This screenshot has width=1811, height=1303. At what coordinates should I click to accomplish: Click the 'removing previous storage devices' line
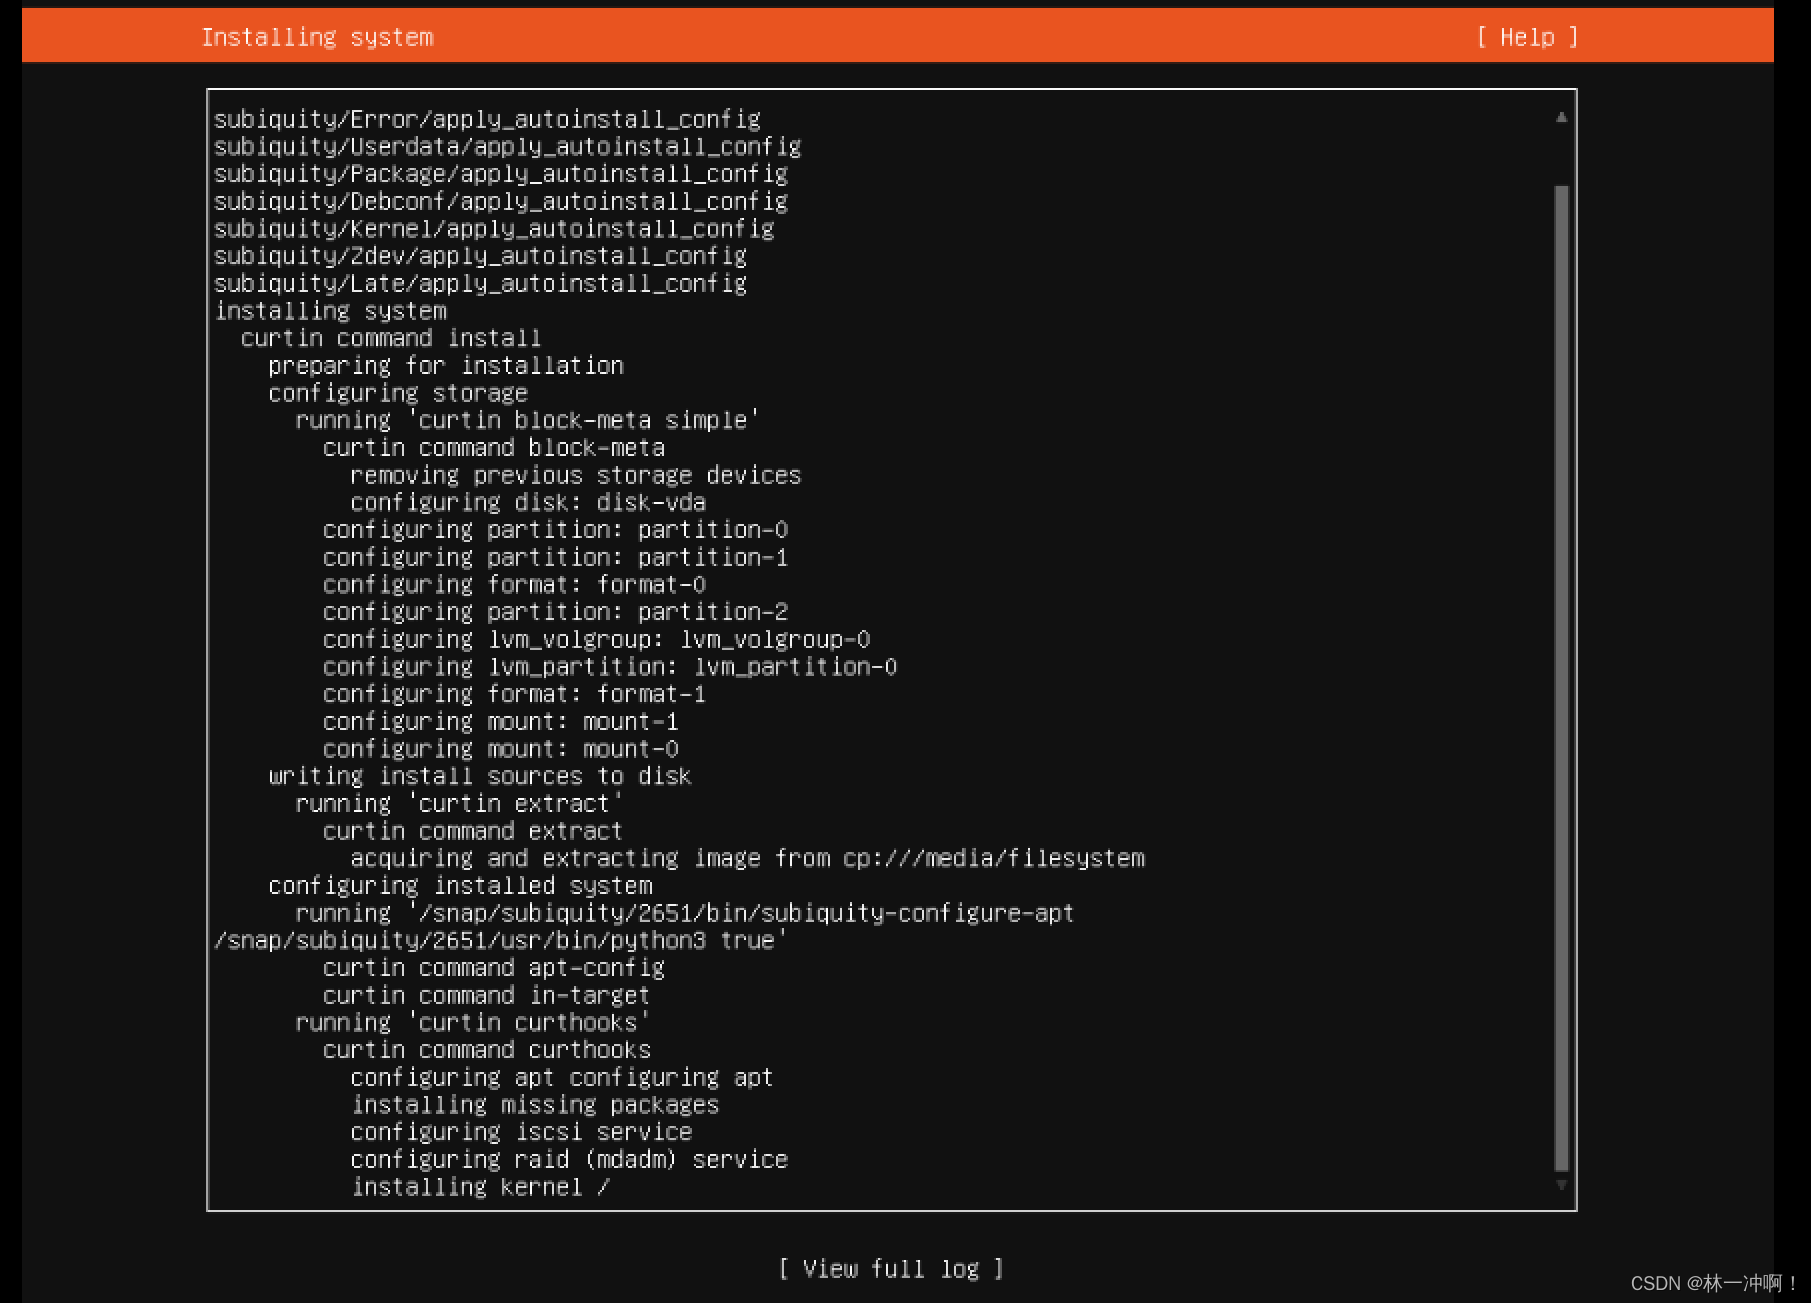click(575, 475)
